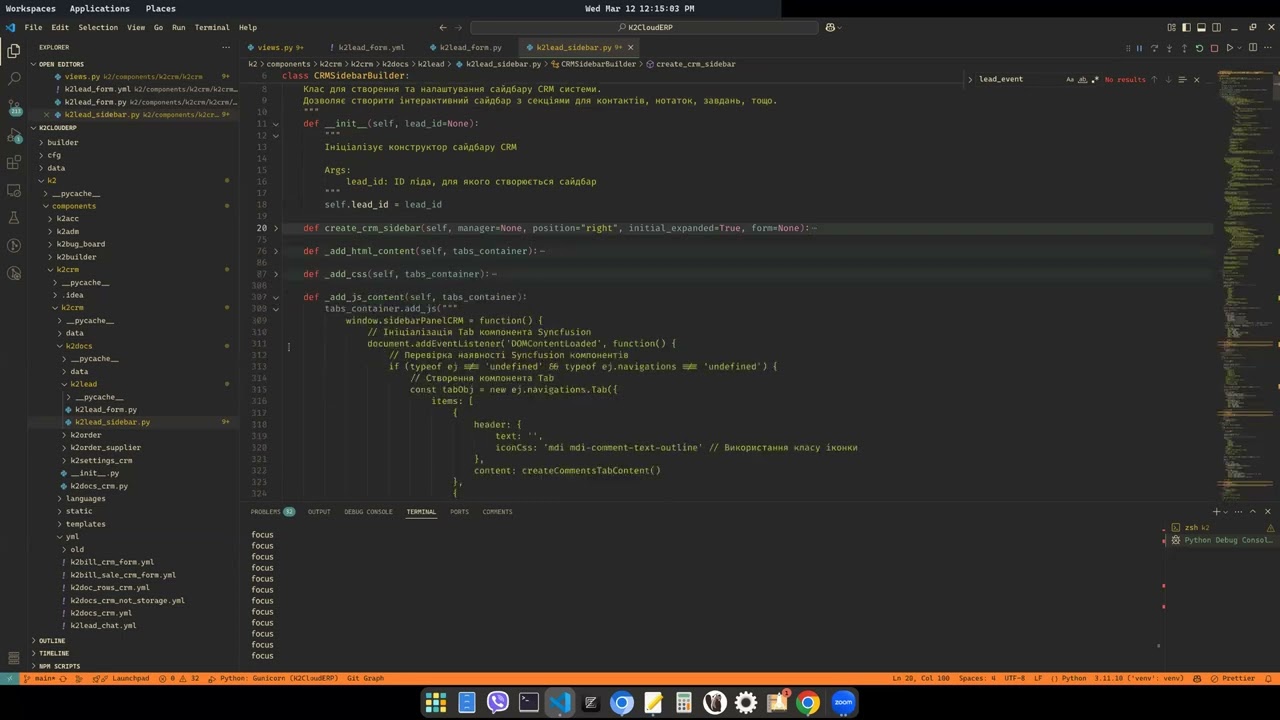Open the Terminal menu

tap(211, 27)
